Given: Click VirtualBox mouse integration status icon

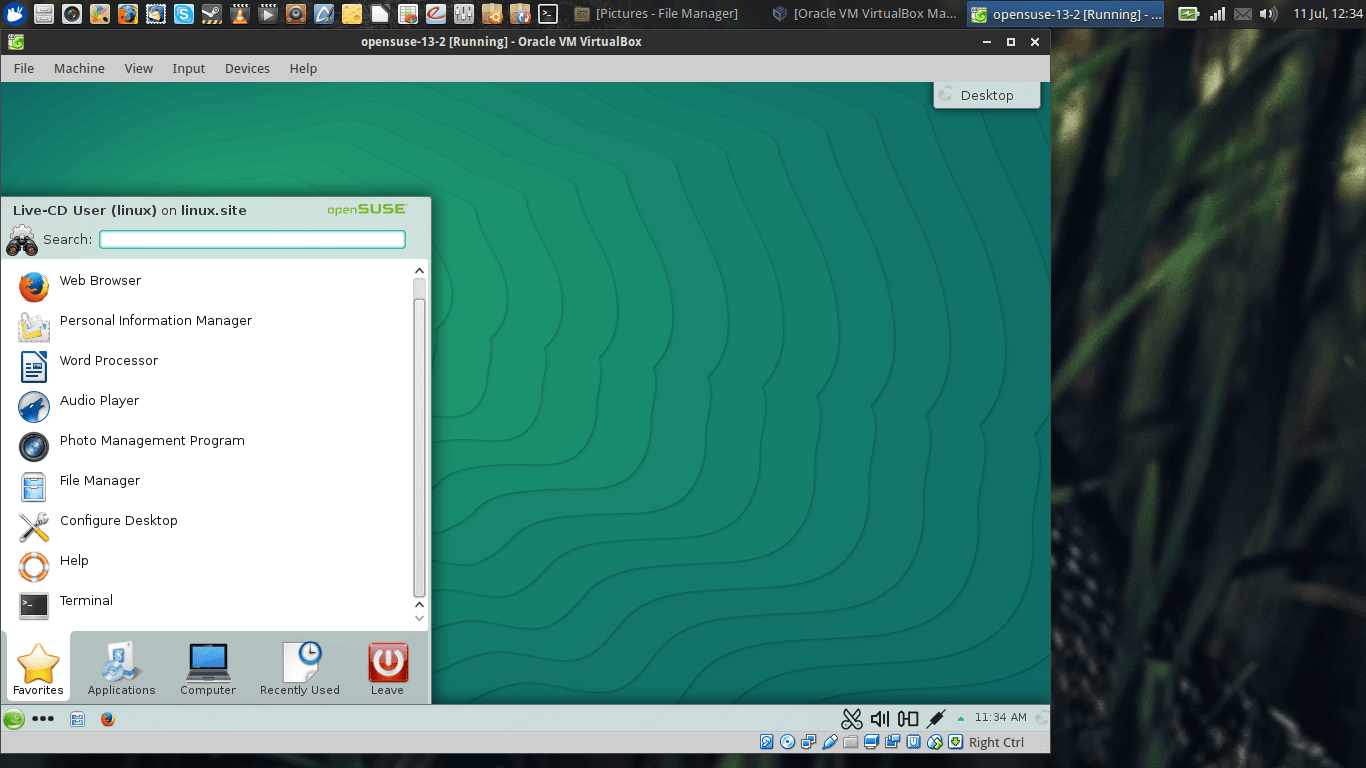Looking at the screenshot, I should pyautogui.click(x=935, y=742).
